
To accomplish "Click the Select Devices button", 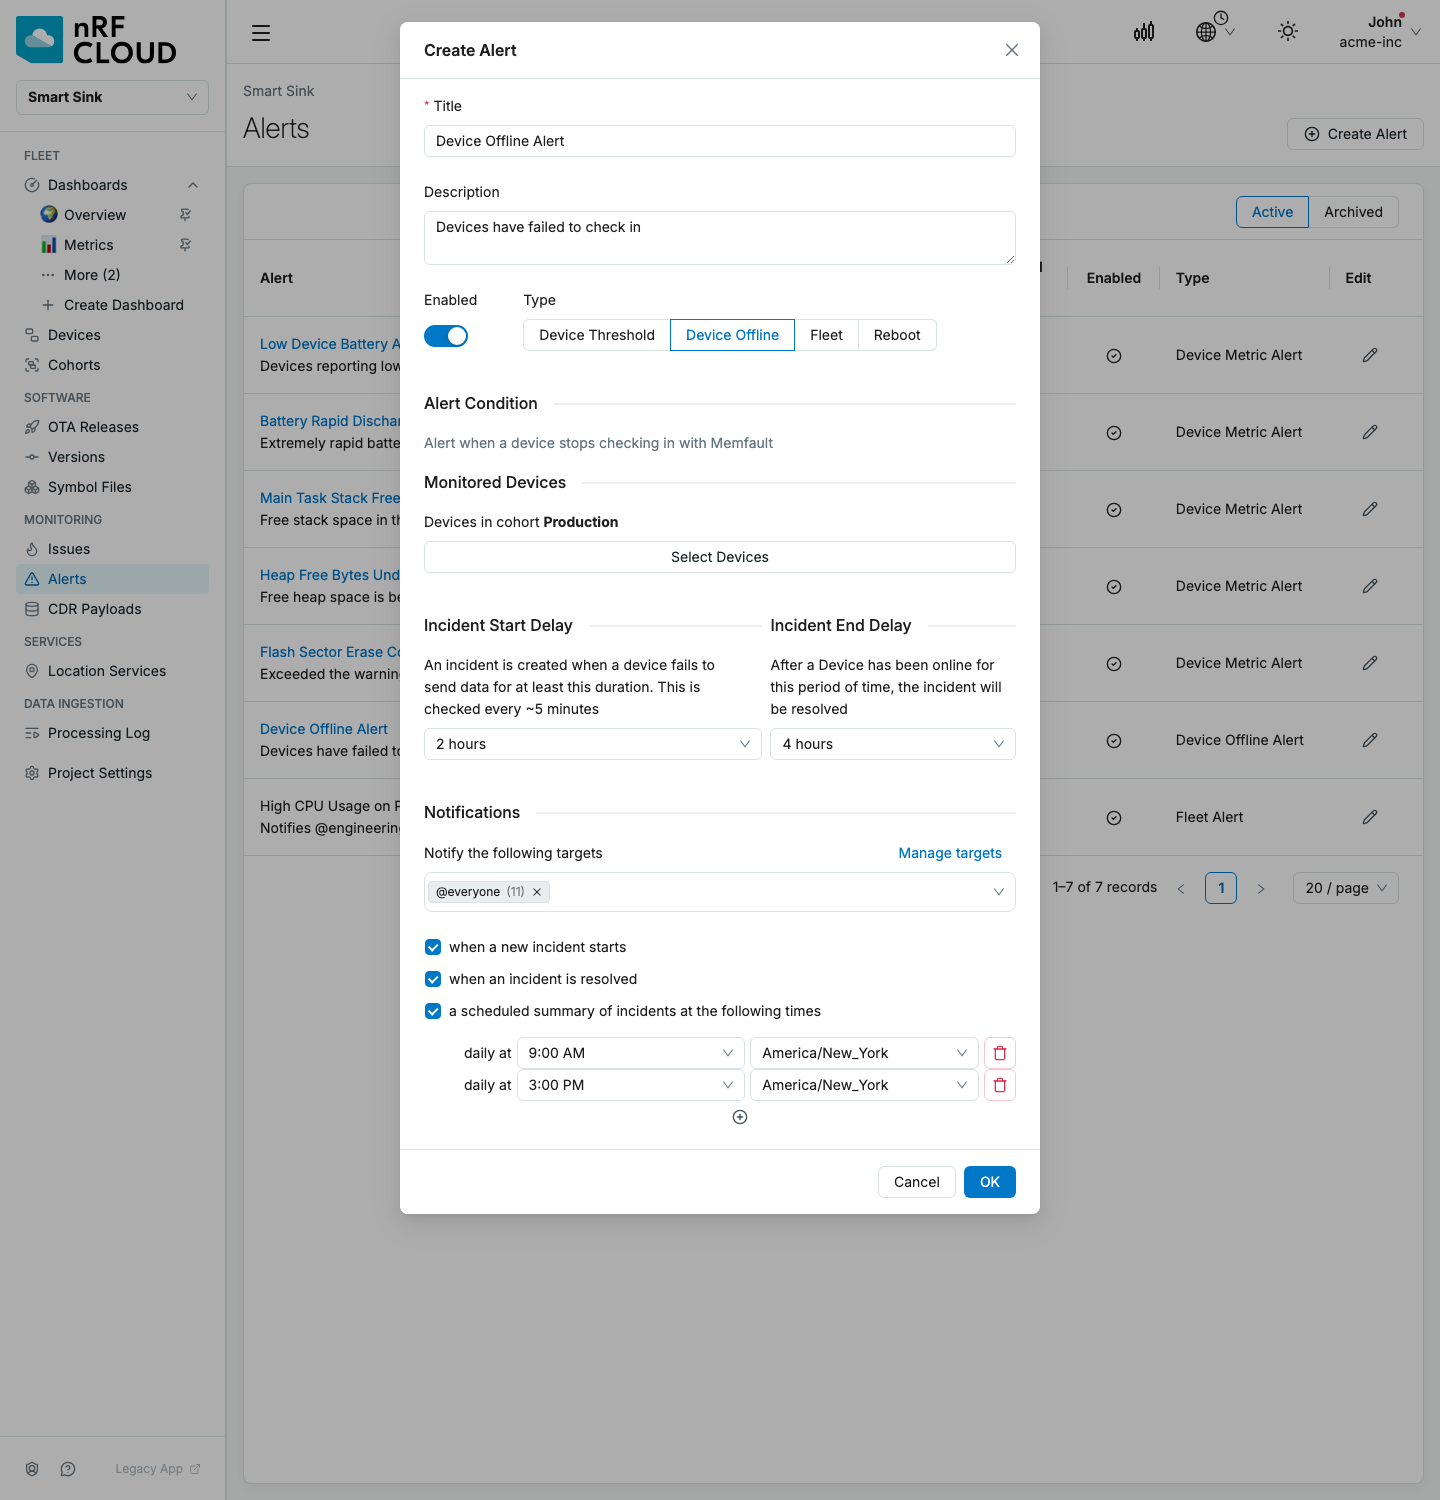I will pos(720,557).
